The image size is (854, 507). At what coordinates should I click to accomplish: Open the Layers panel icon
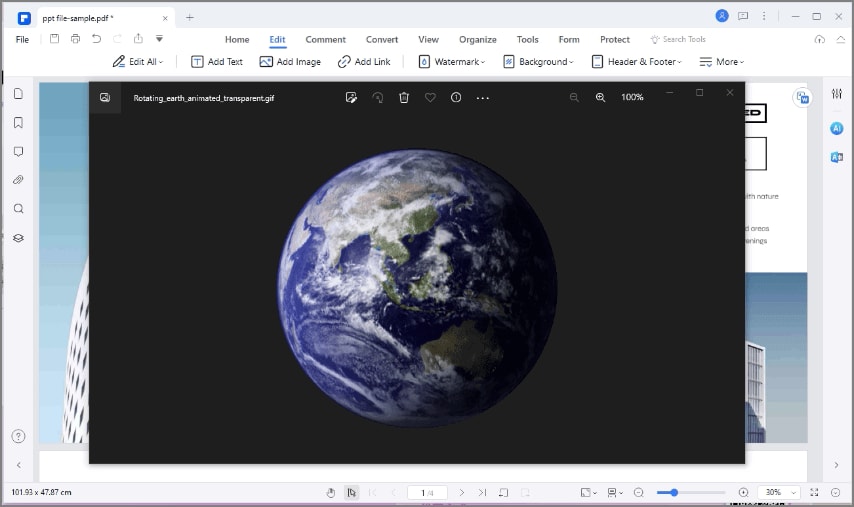(19, 238)
